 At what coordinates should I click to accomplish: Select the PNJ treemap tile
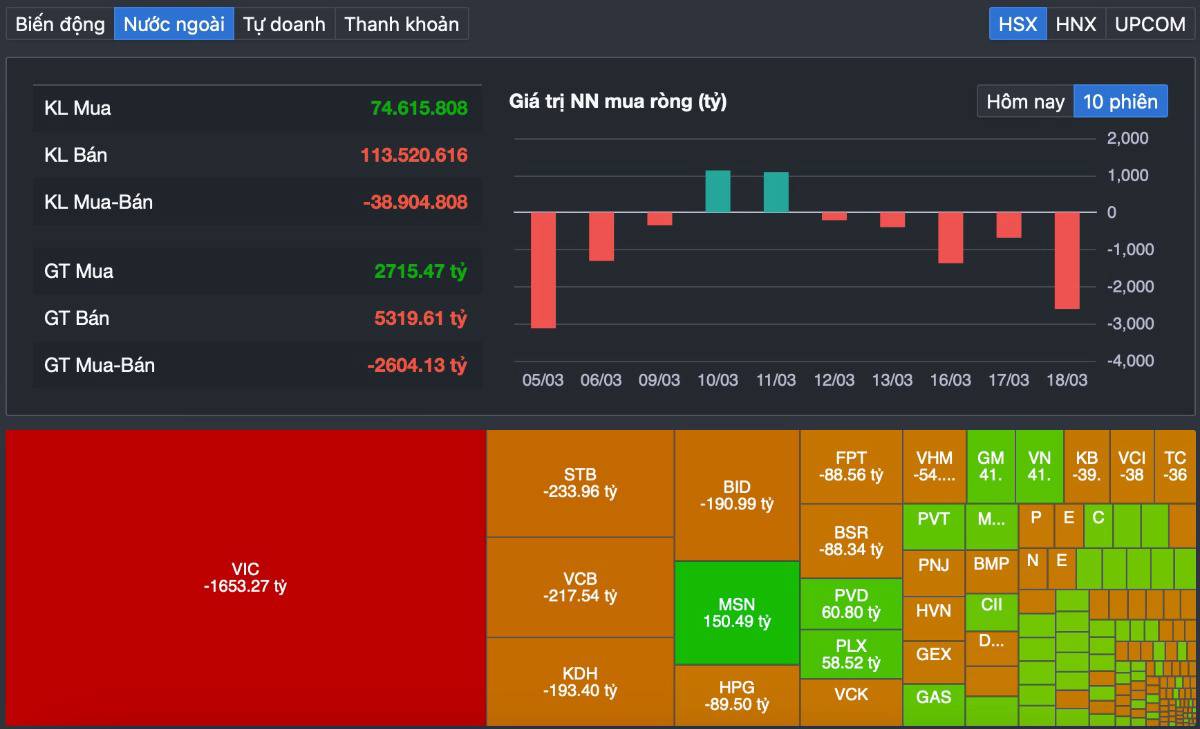click(934, 572)
